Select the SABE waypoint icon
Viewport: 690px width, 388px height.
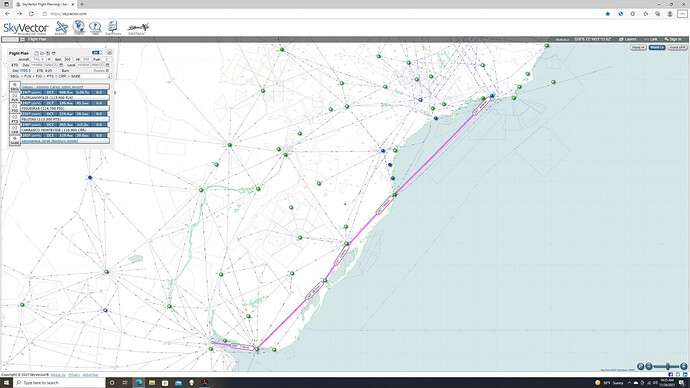pyautogui.click(x=15, y=140)
